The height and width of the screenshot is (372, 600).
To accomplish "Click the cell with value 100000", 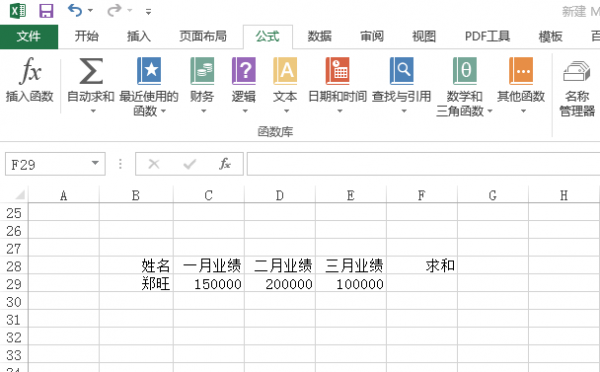I will click(x=351, y=284).
